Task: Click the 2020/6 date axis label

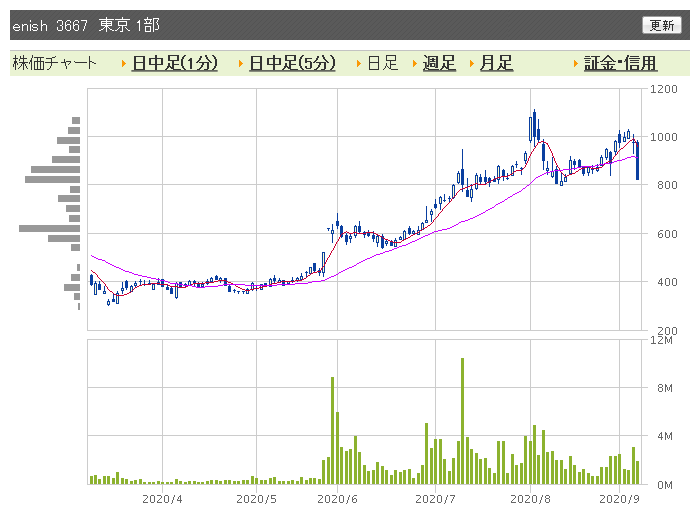Action: [337, 499]
